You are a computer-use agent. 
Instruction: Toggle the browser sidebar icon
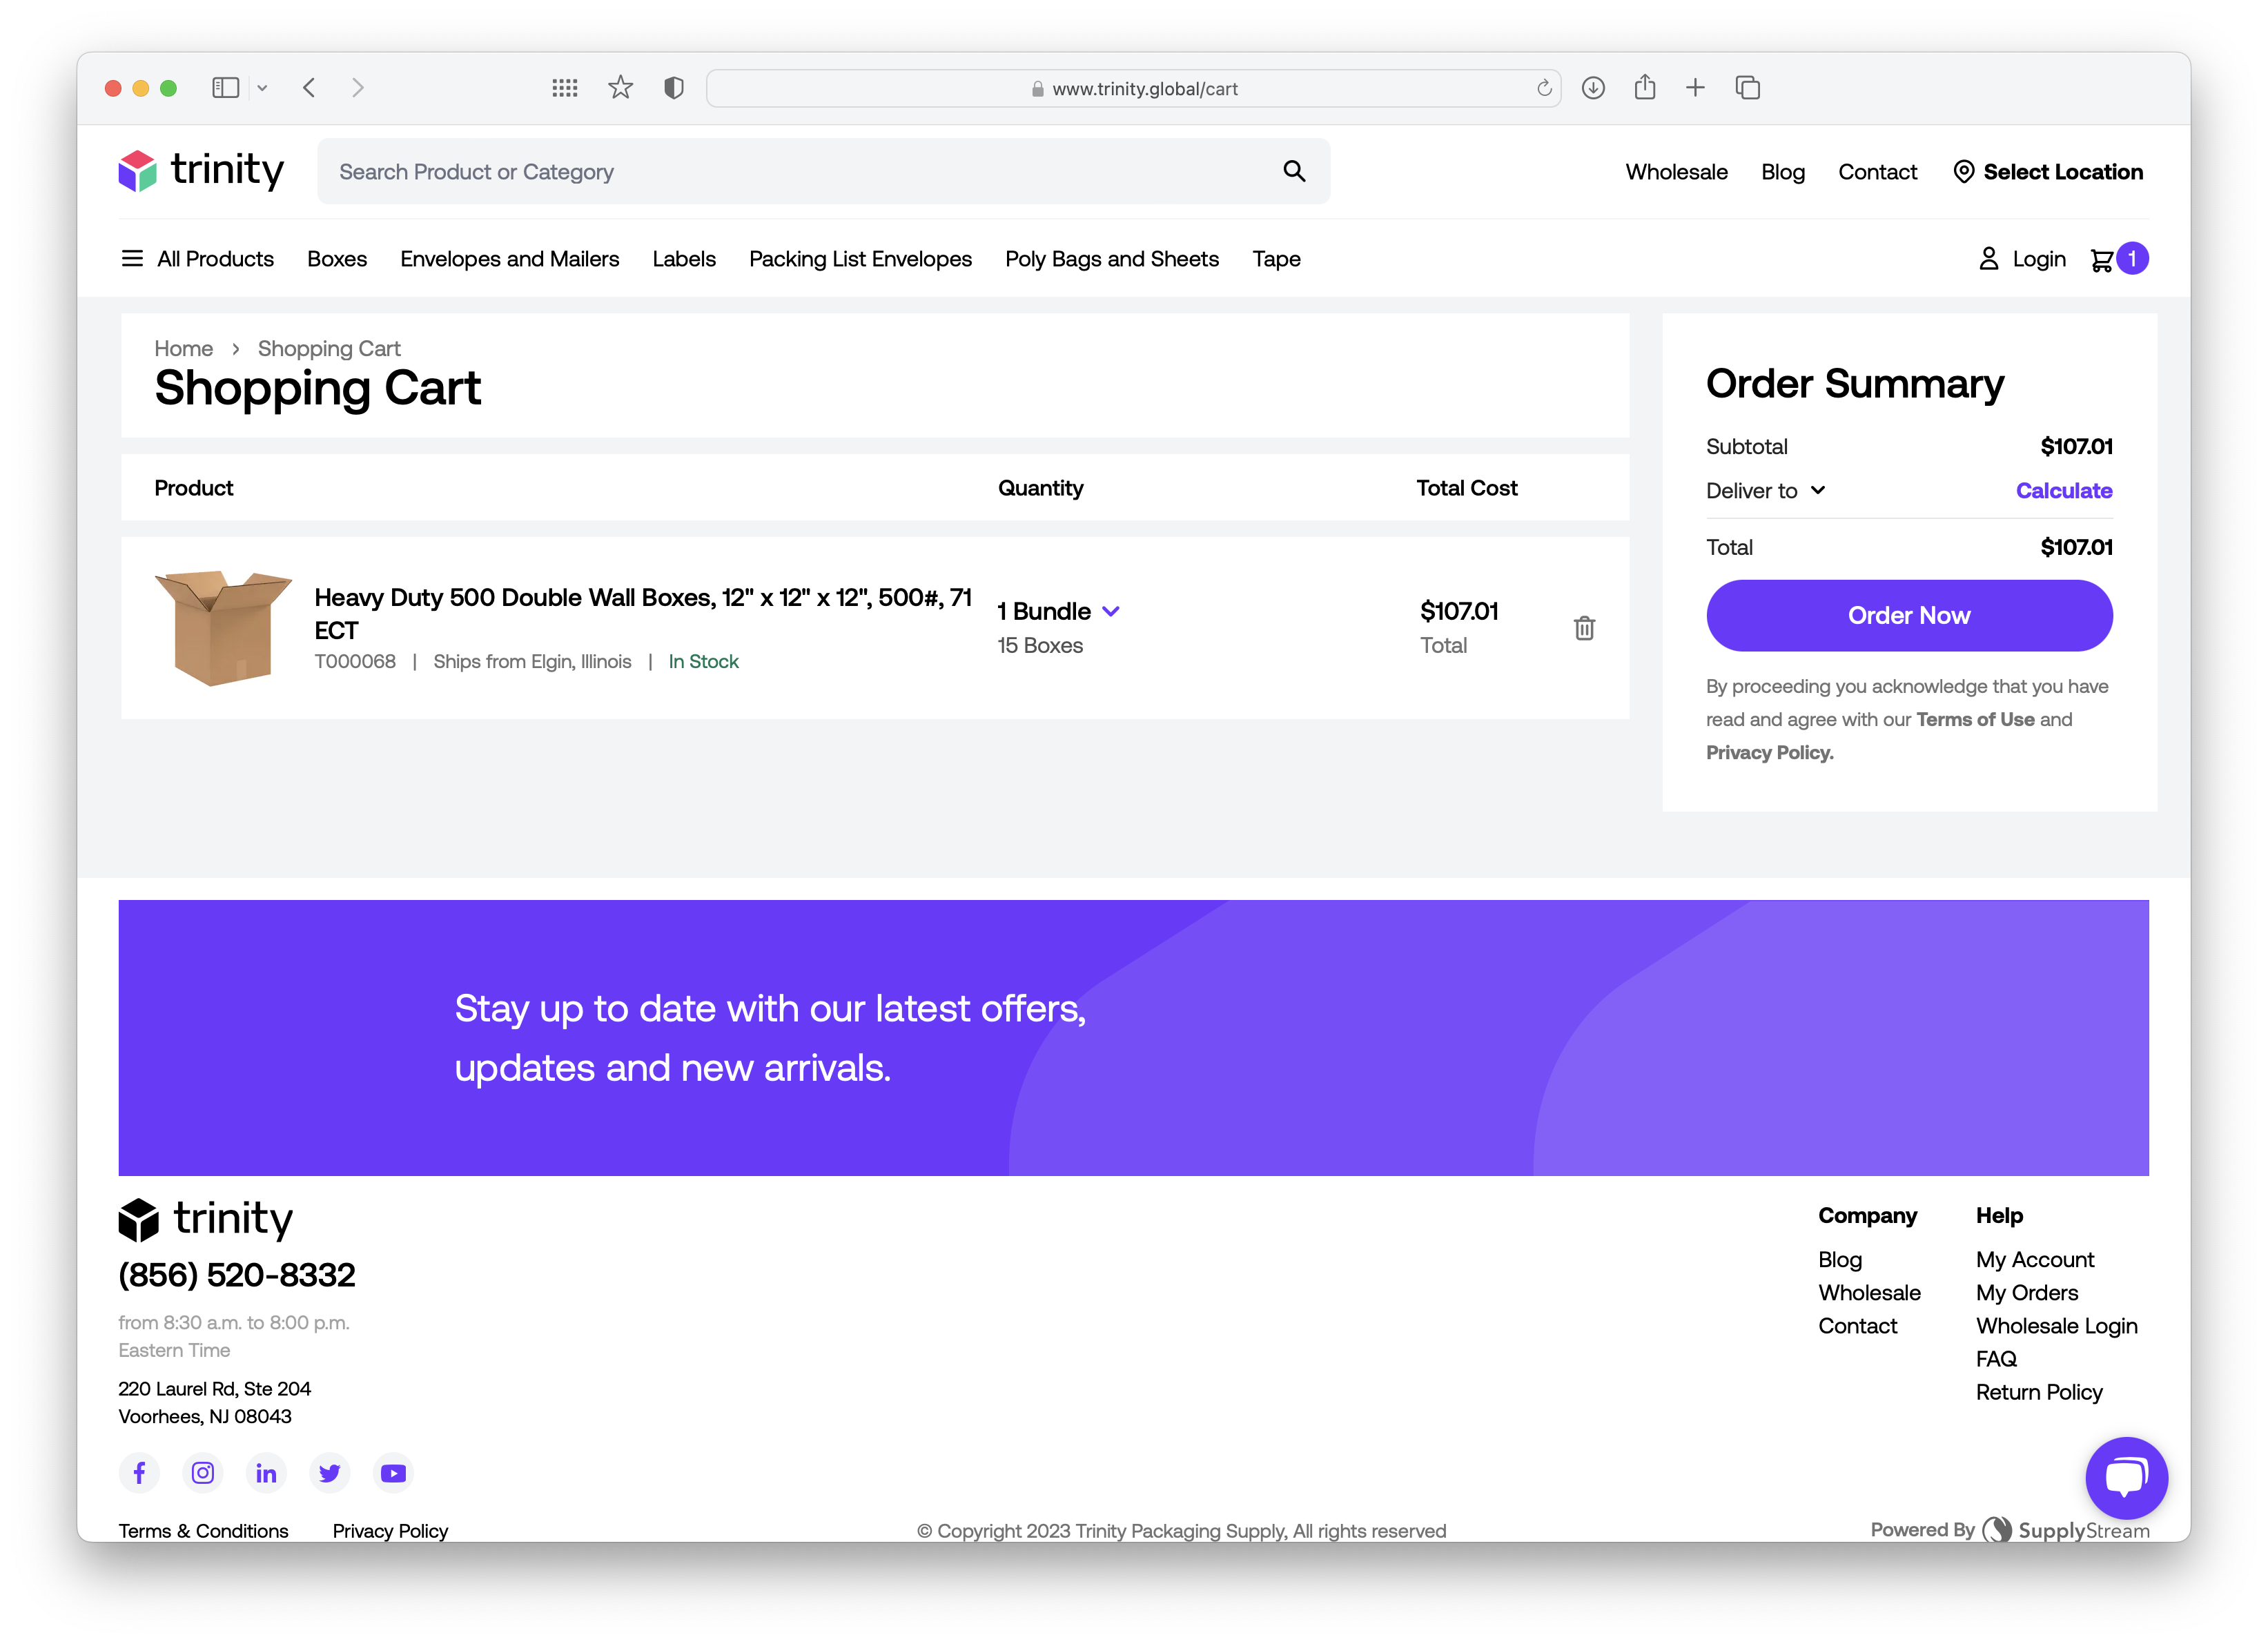tap(226, 88)
